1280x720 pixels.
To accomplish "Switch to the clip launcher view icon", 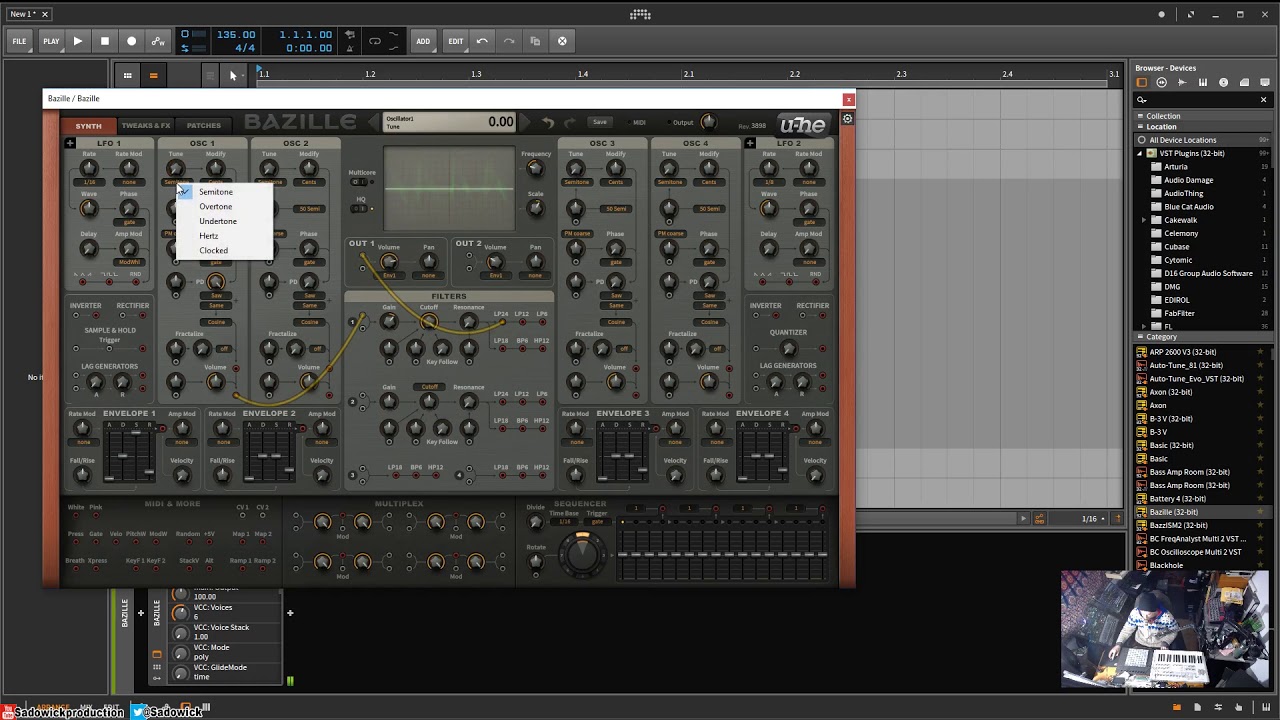I will pyautogui.click(x=127, y=75).
